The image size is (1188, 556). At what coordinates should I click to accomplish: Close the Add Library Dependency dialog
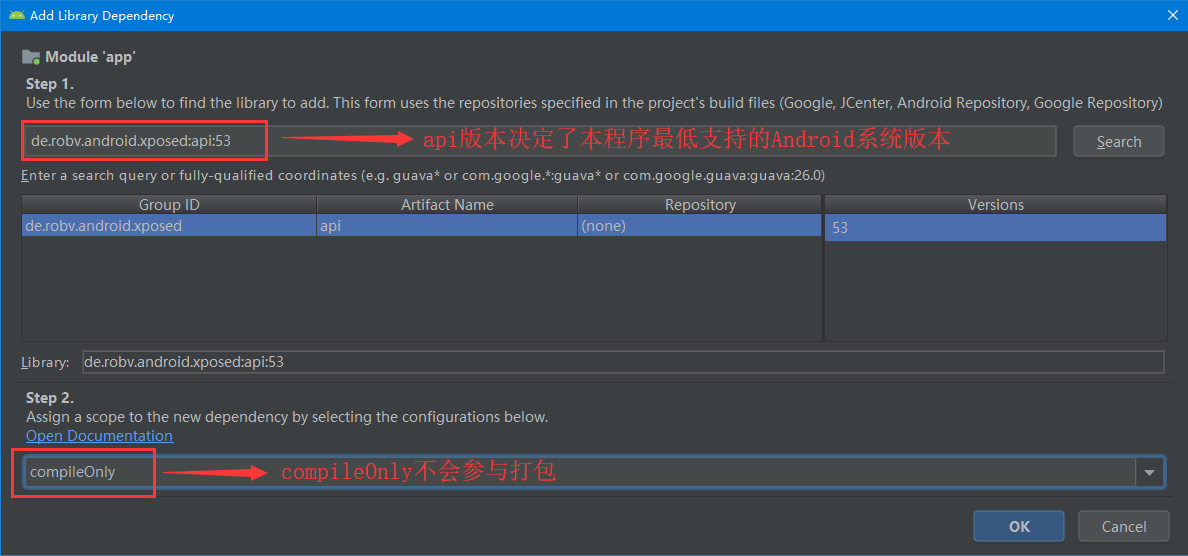(1172, 15)
